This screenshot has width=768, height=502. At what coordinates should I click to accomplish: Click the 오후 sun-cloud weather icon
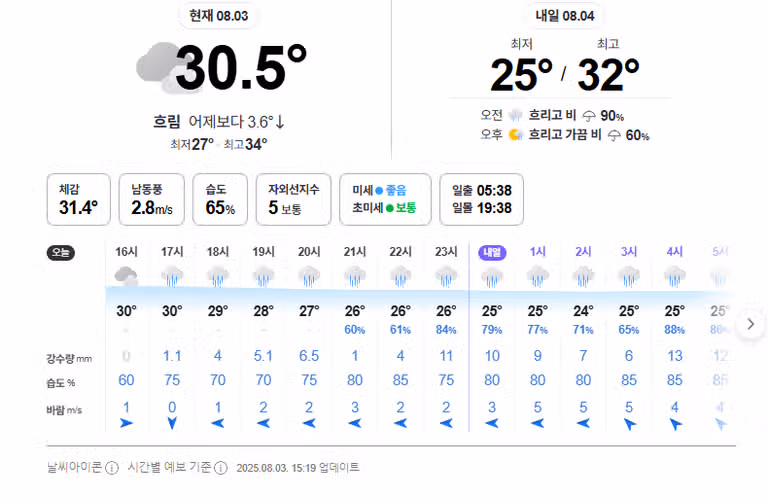point(515,135)
